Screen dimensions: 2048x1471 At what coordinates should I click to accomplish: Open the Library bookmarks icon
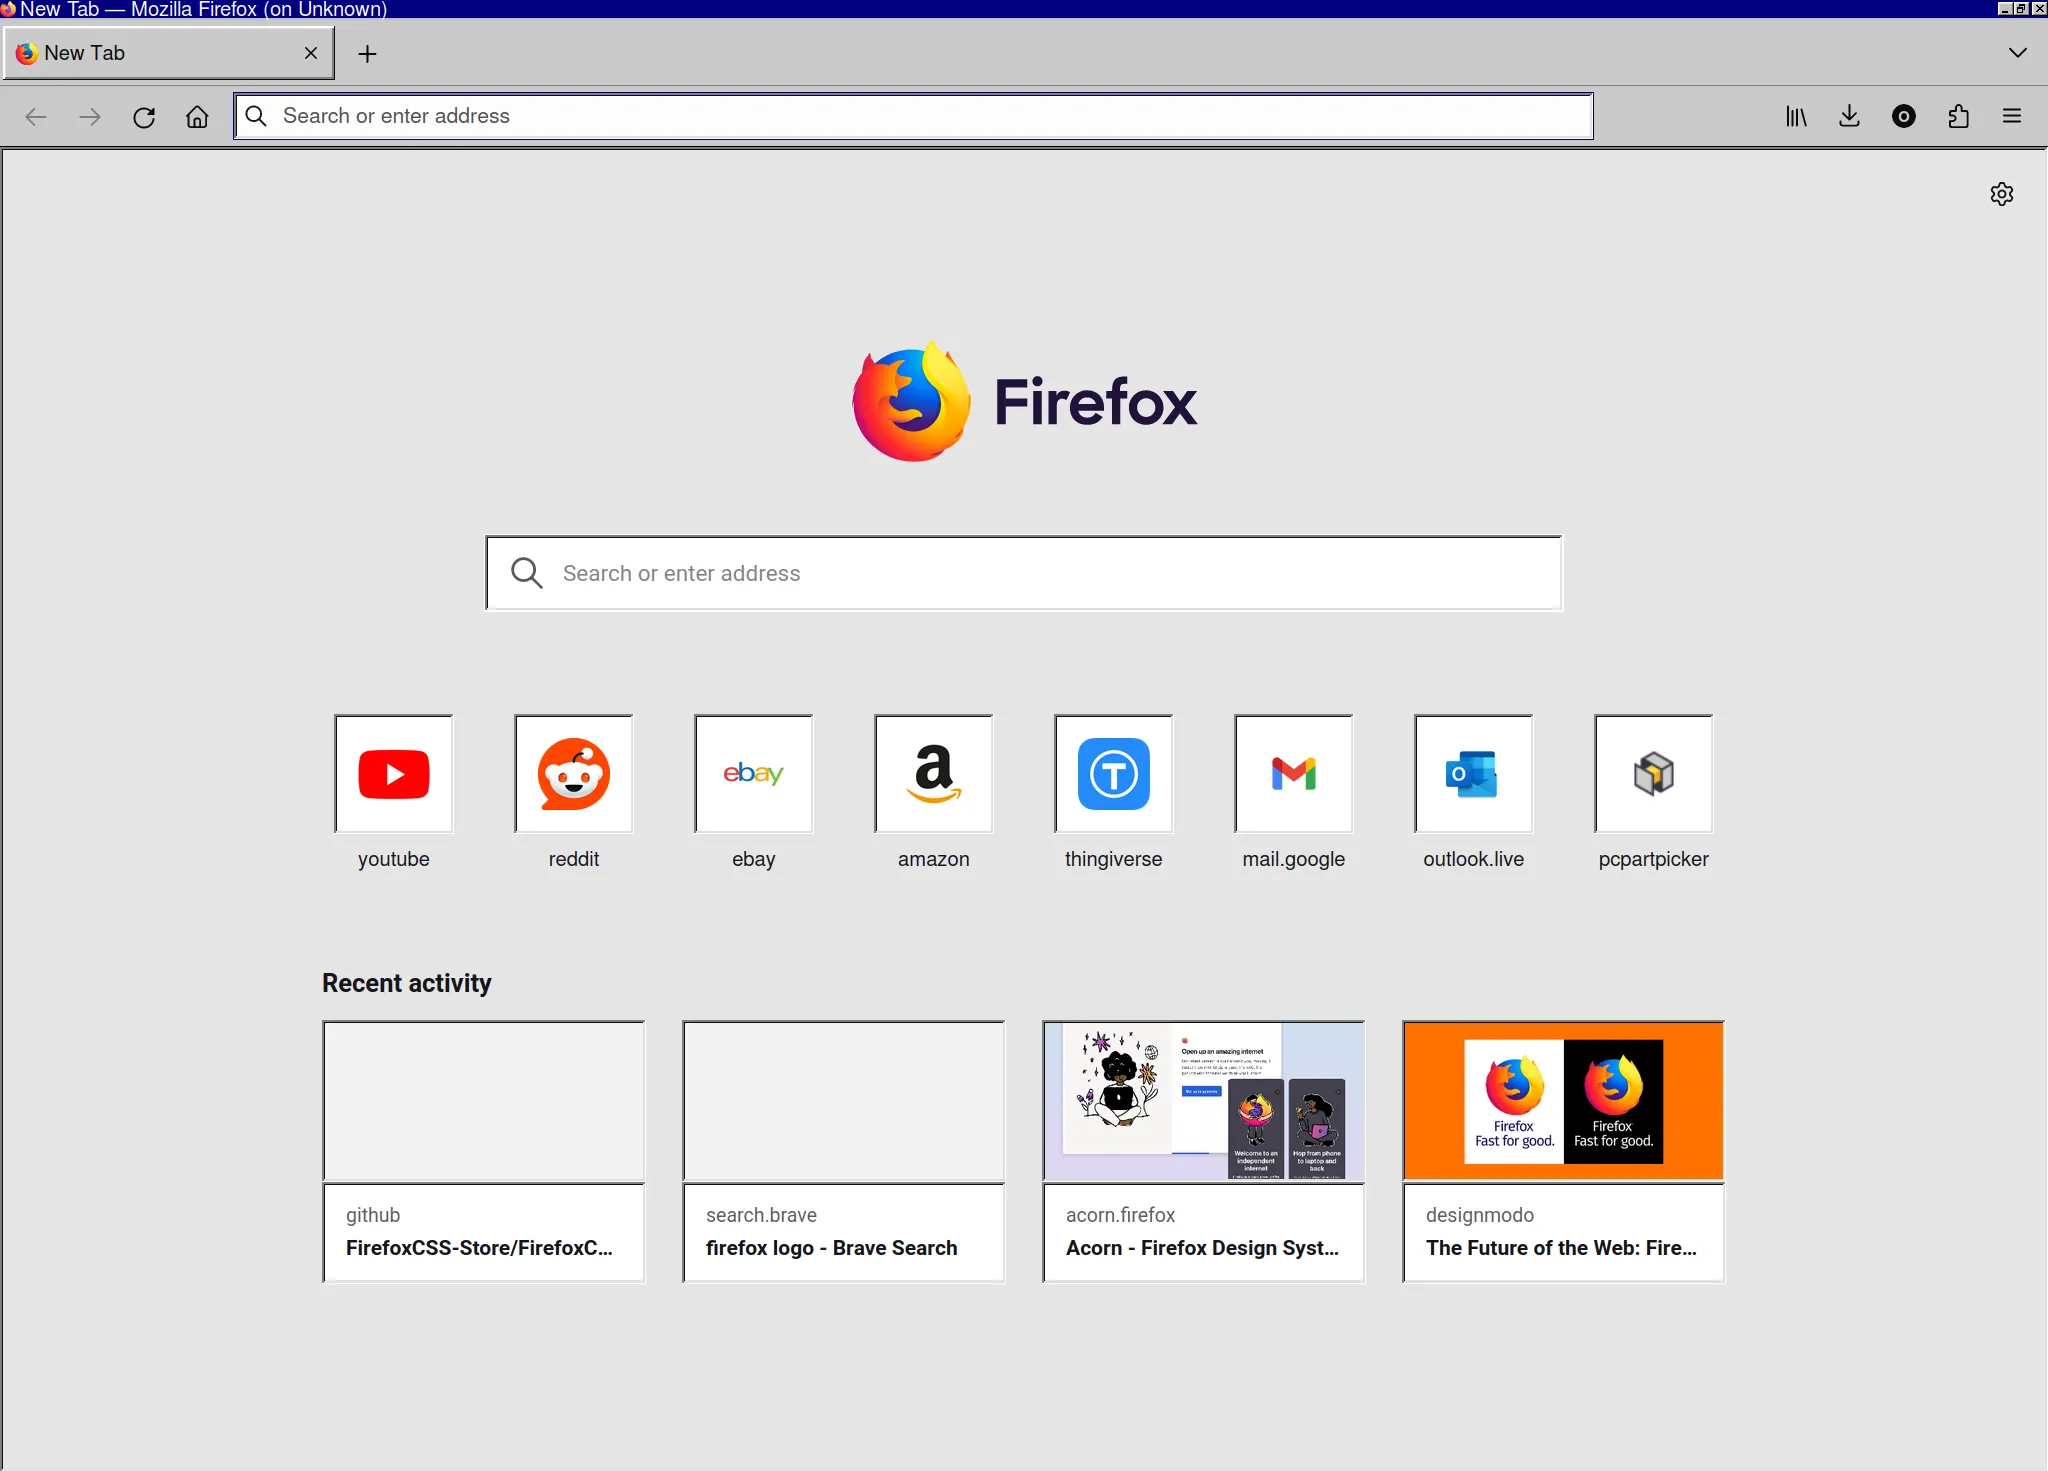(1796, 117)
